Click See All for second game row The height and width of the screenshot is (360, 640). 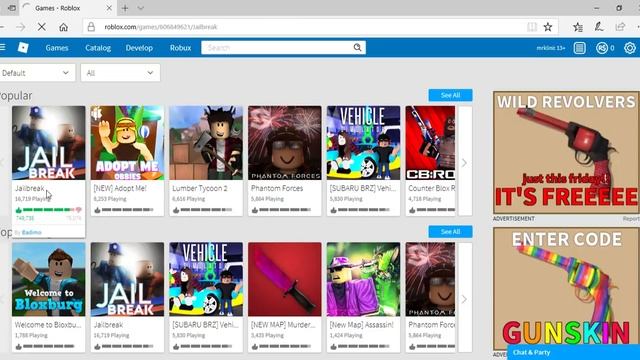click(450, 231)
